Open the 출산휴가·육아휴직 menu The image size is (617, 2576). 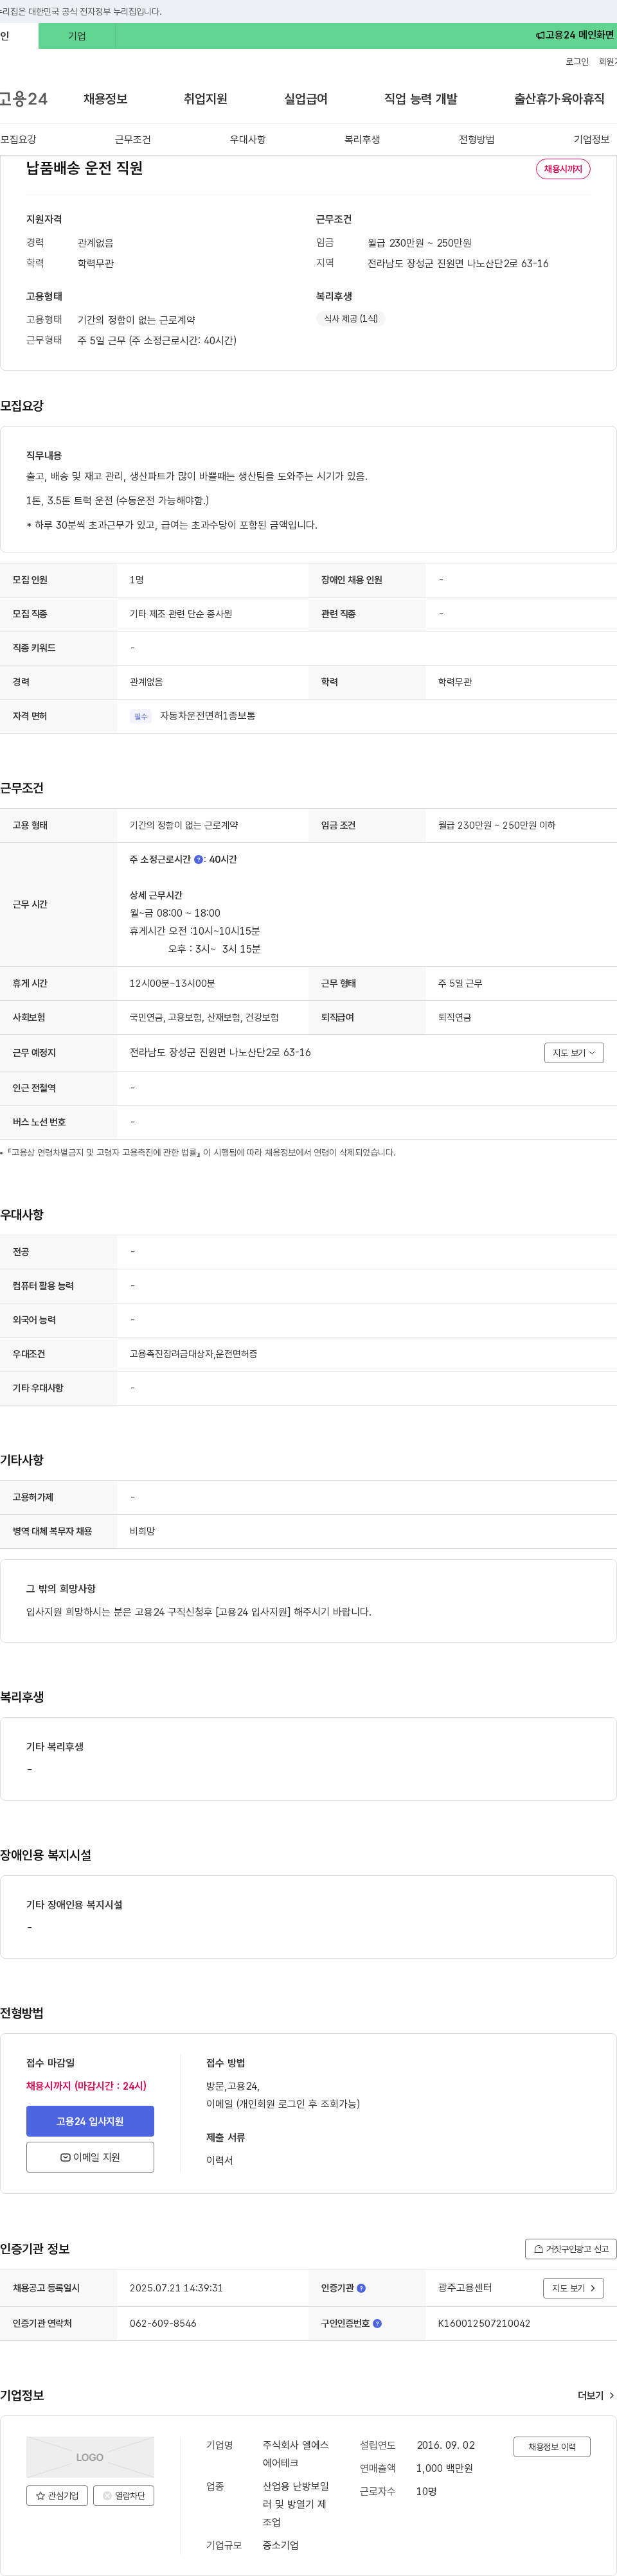coord(559,99)
